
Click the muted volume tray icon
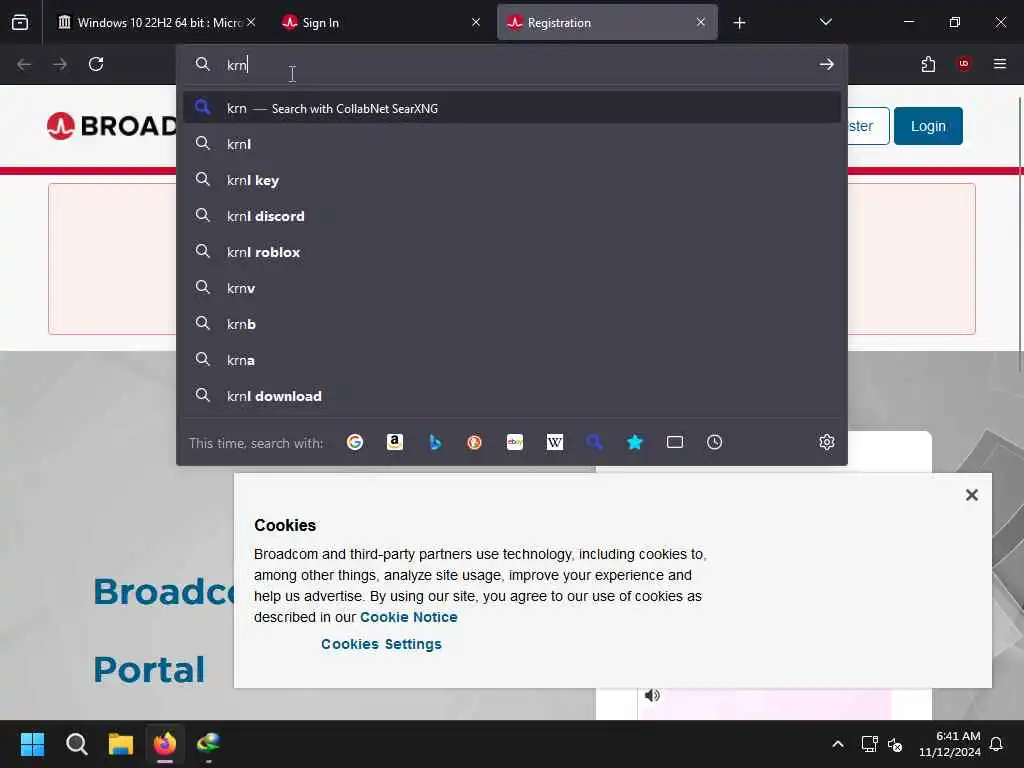tap(895, 744)
